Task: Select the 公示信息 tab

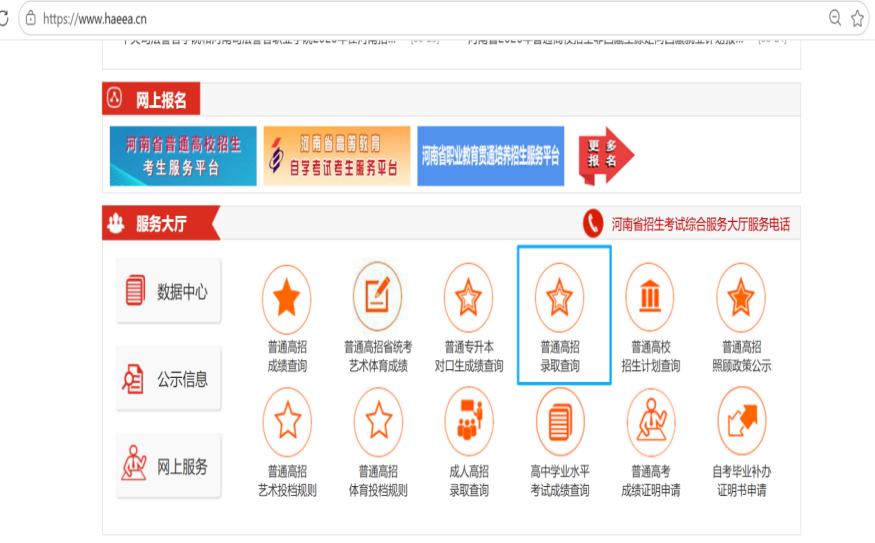Action: (169, 379)
